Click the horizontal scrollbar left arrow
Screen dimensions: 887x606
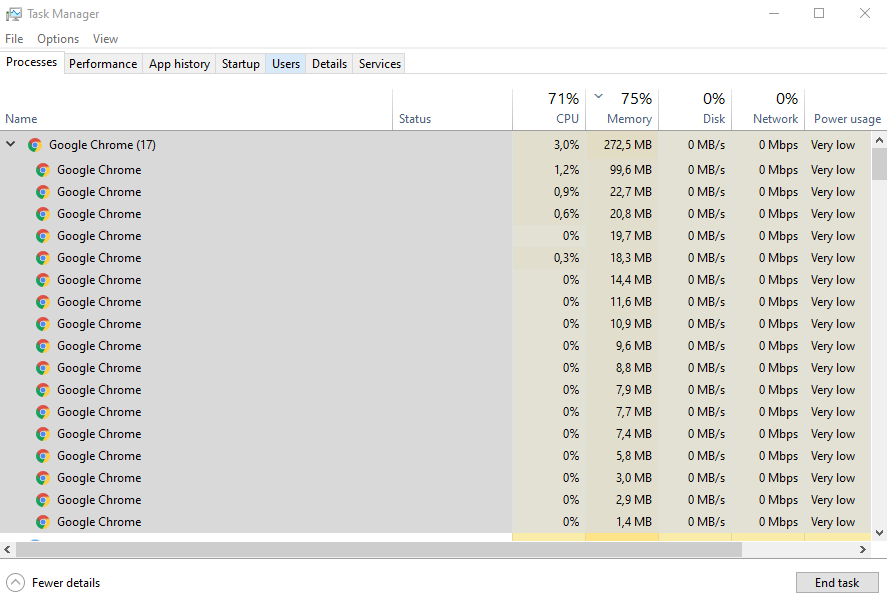pyautogui.click(x=7, y=549)
